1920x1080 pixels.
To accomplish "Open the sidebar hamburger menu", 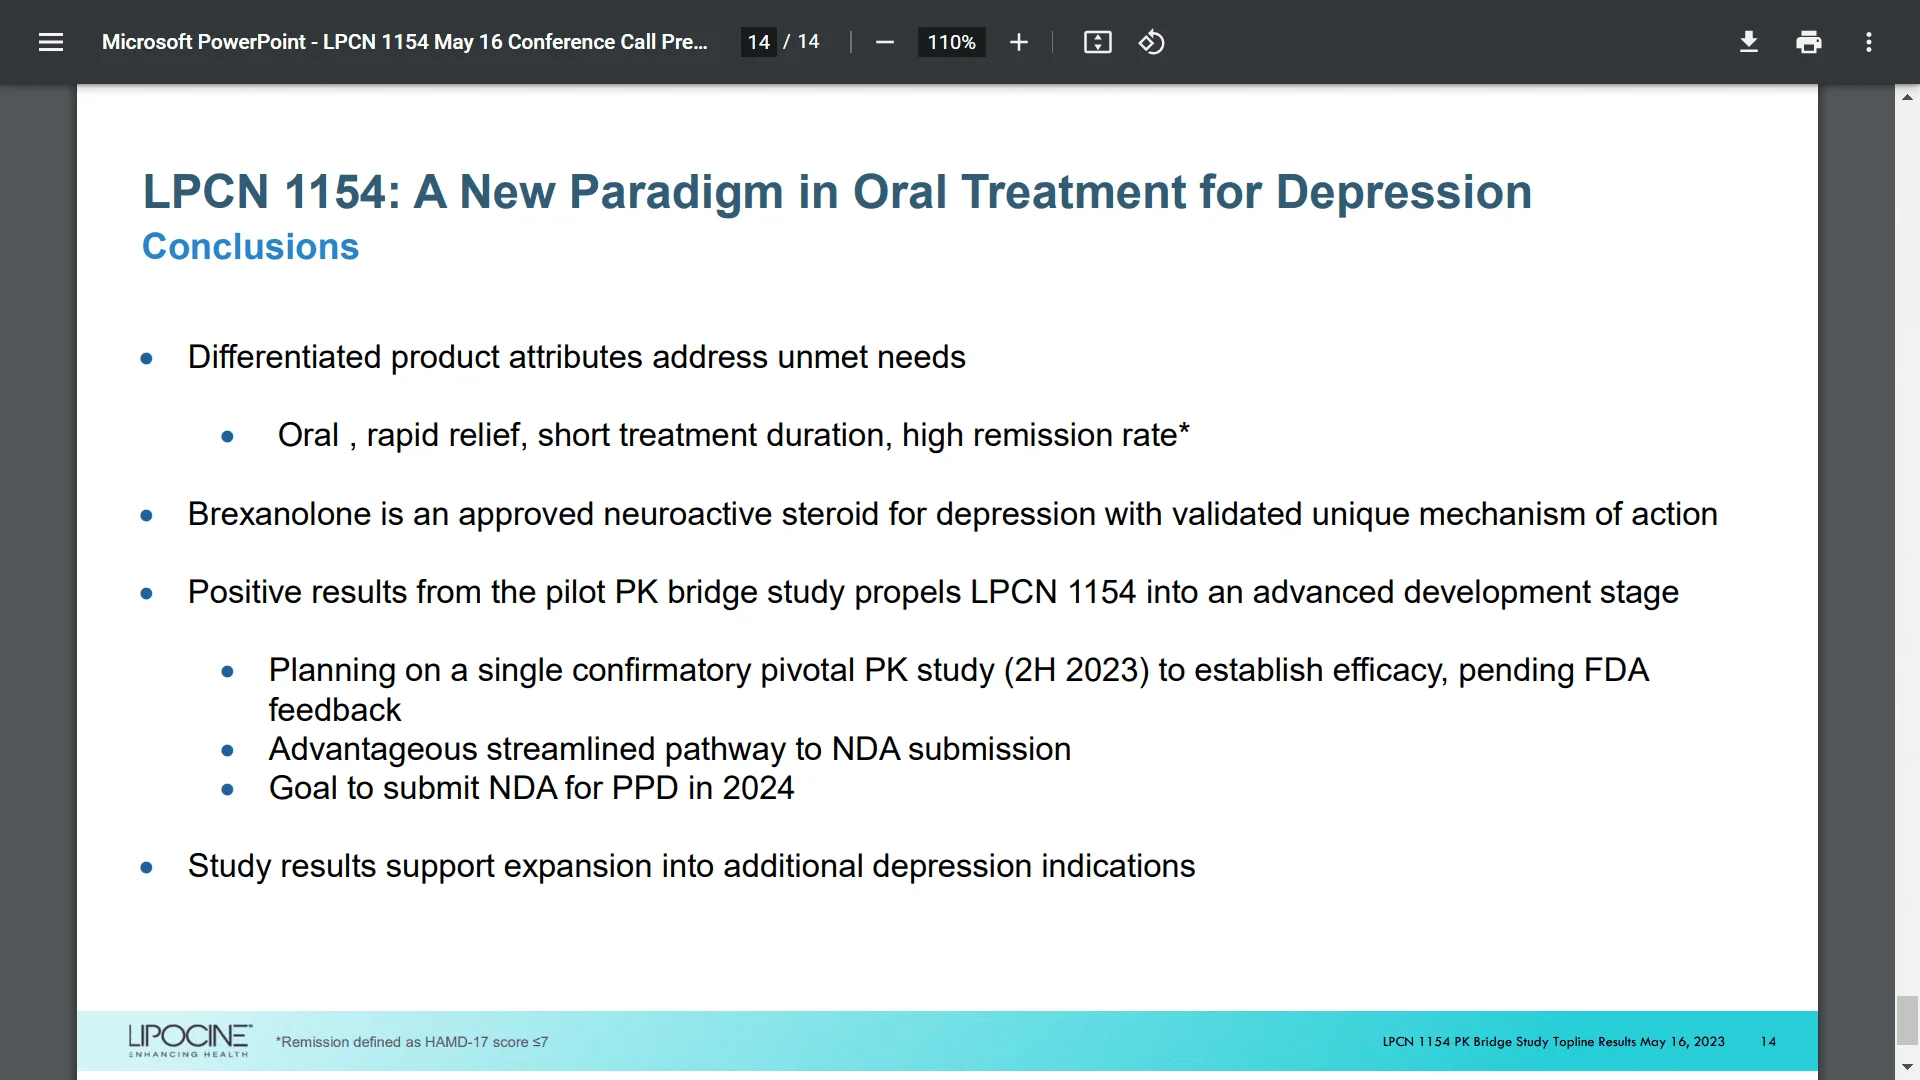I will pos(51,42).
